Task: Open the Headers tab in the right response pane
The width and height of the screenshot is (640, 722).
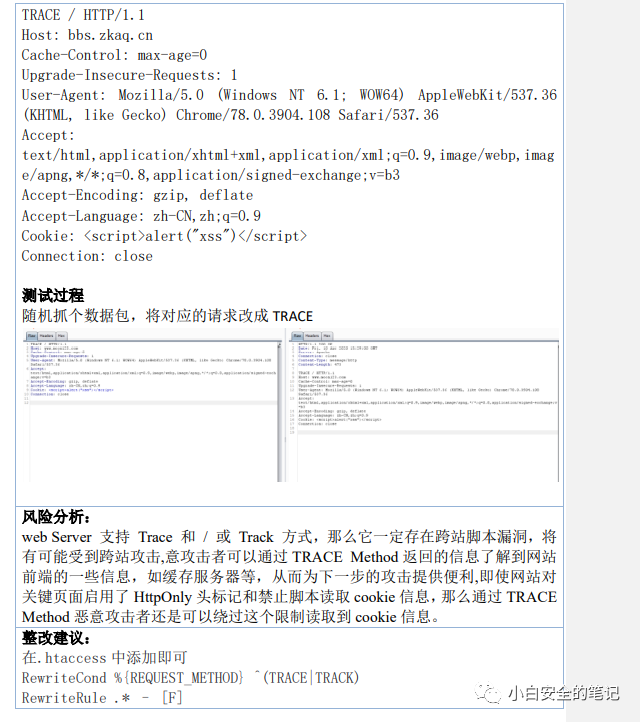Action: (312, 336)
